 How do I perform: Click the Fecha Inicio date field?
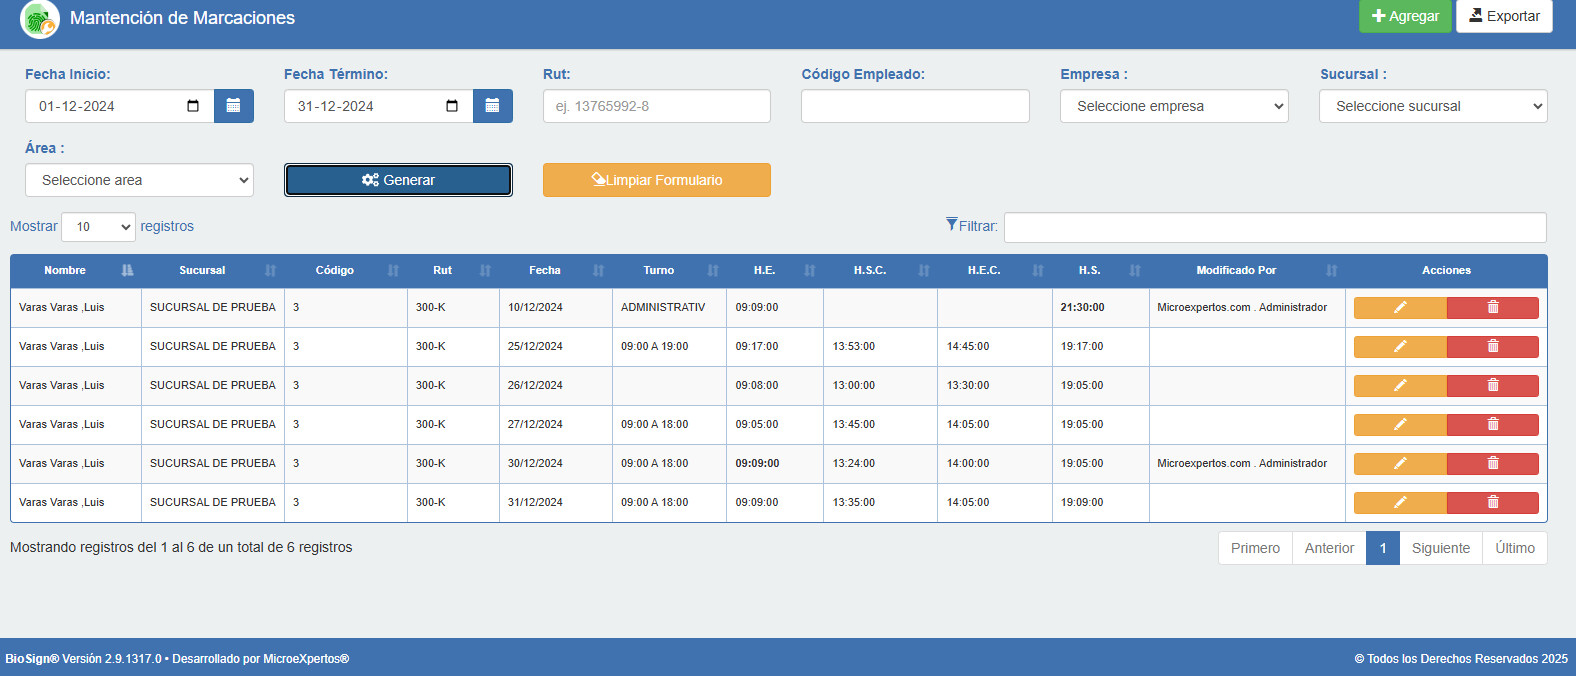coord(120,106)
